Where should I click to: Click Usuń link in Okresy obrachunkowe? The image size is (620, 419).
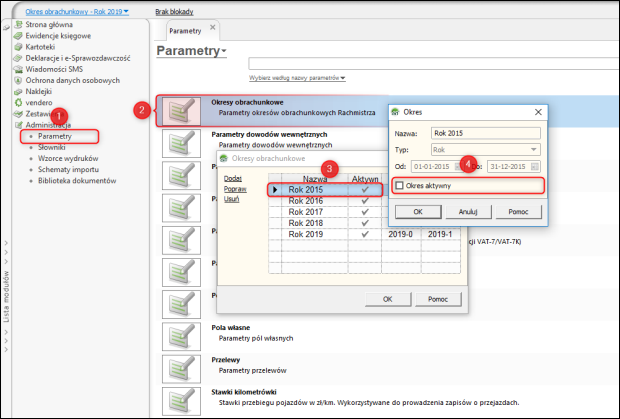[232, 199]
